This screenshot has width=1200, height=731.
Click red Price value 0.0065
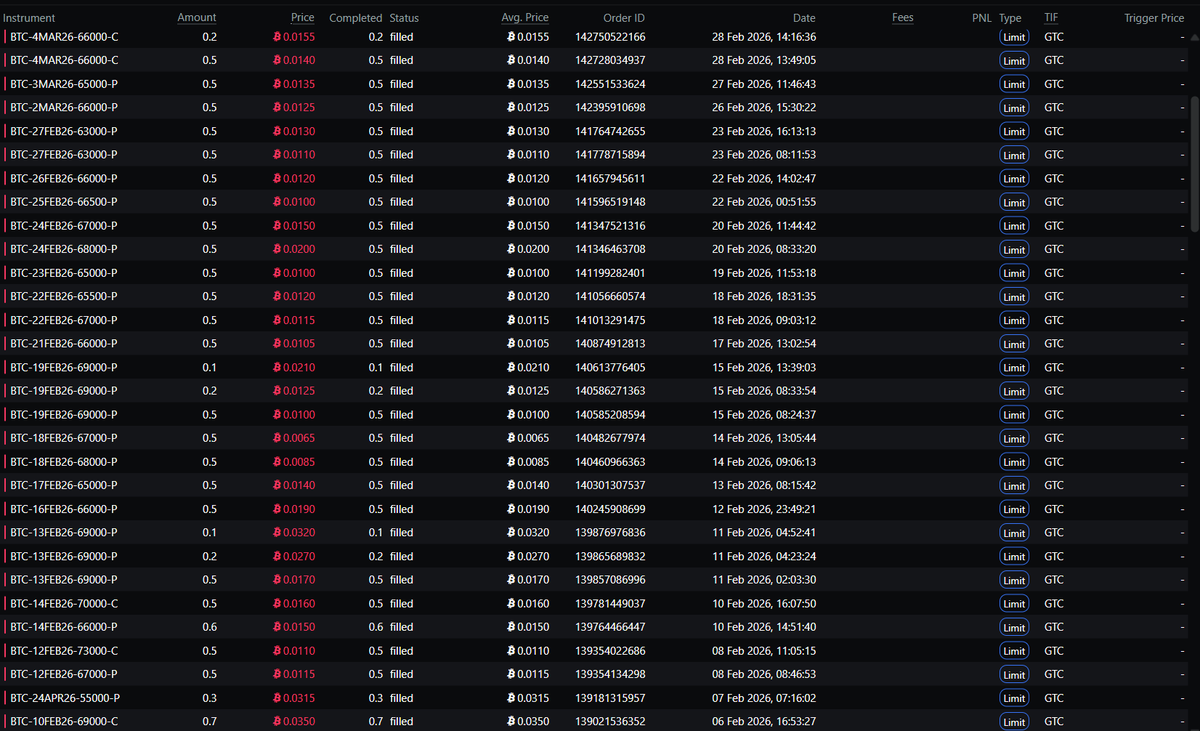pos(294,438)
